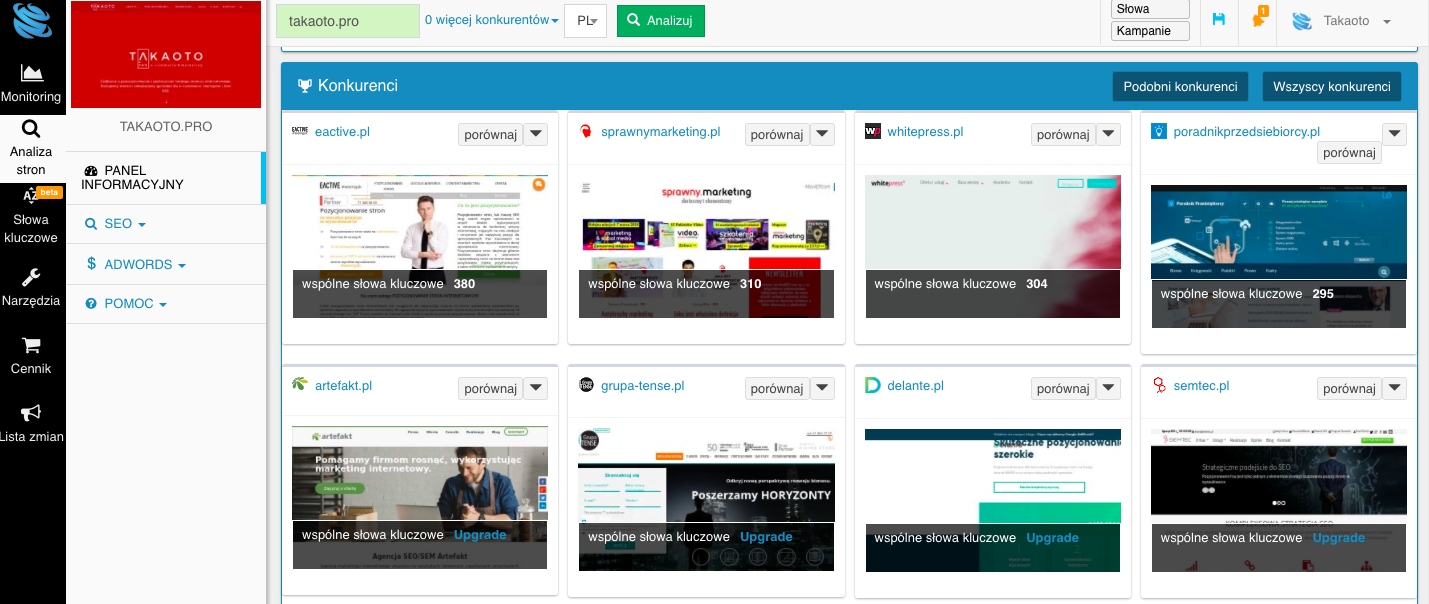1429x604 pixels.
Task: Open the delante.pl screenshot thumbnail
Action: (993, 499)
